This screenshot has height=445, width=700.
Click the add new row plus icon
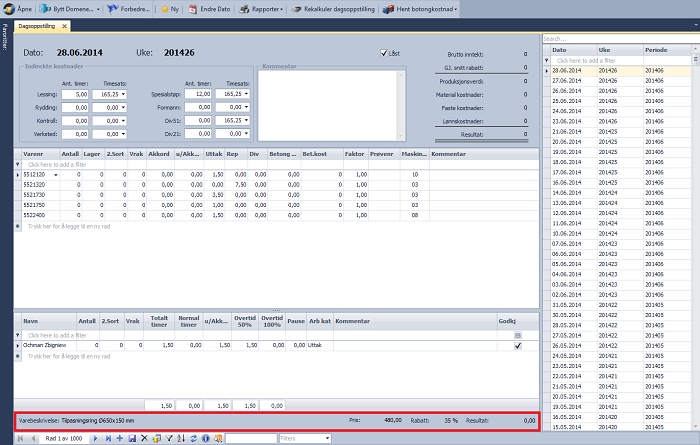(x=119, y=438)
